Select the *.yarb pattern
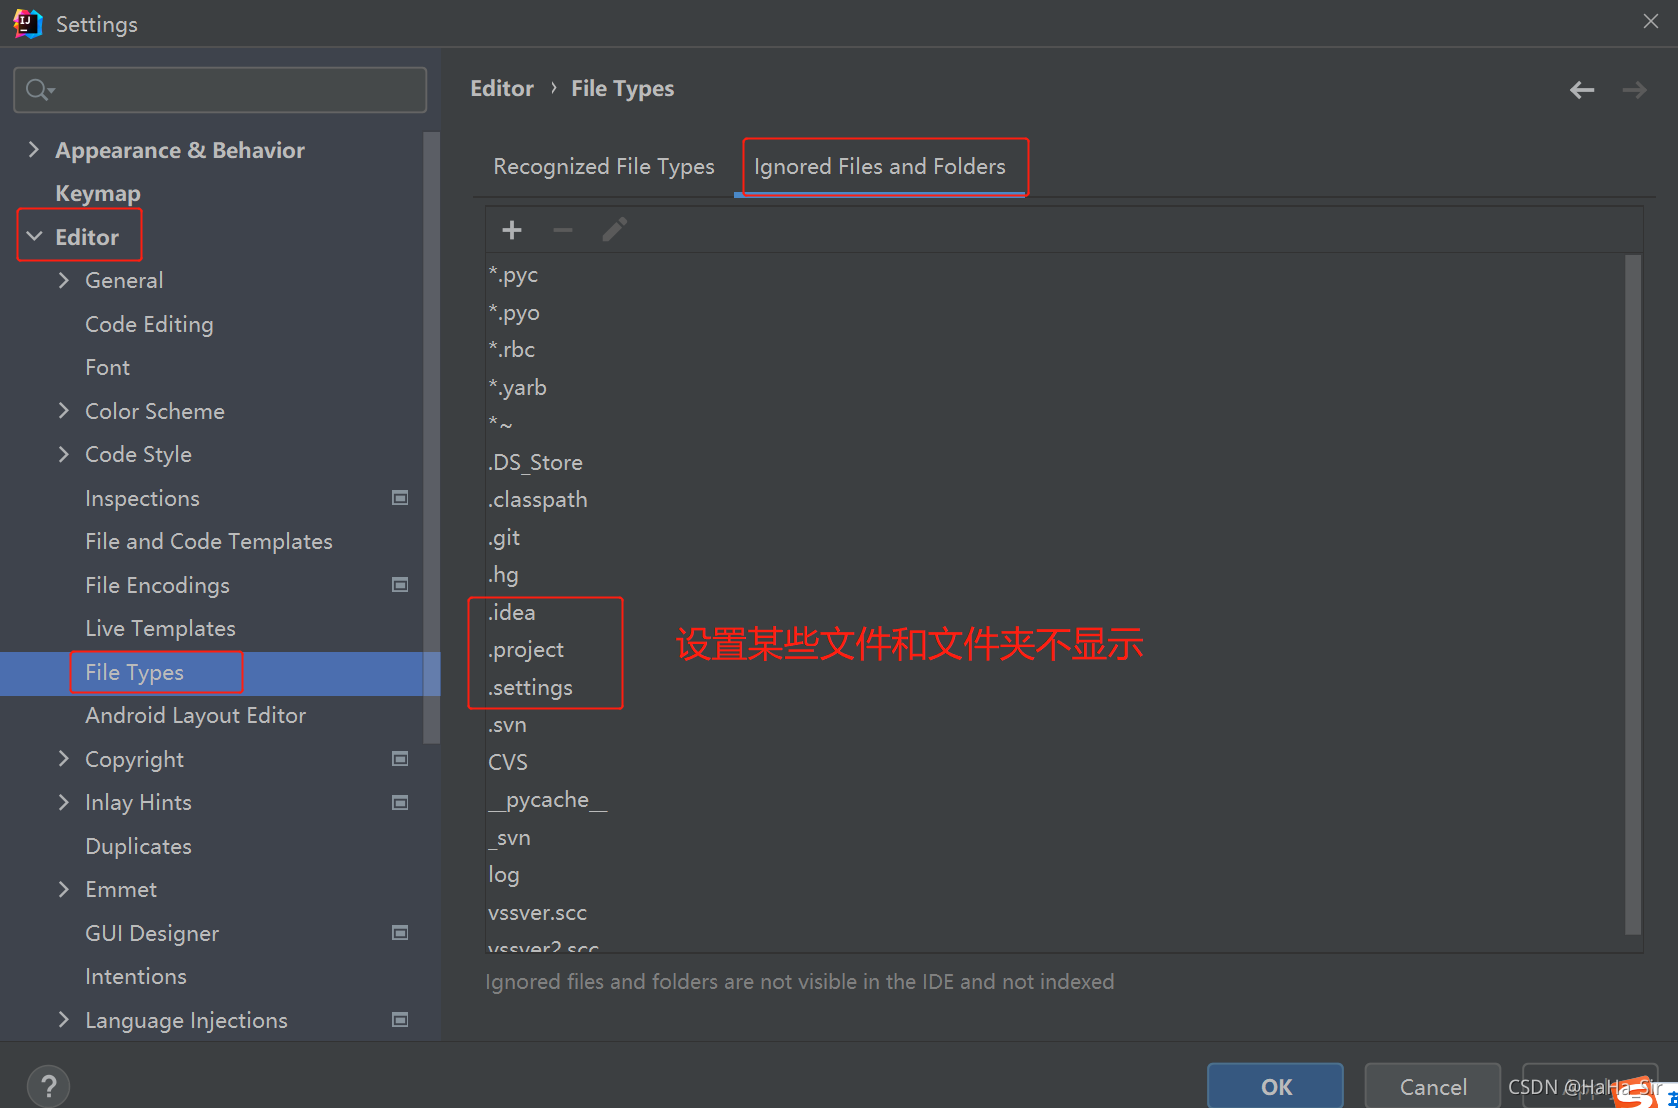The height and width of the screenshot is (1108, 1678). point(517,387)
